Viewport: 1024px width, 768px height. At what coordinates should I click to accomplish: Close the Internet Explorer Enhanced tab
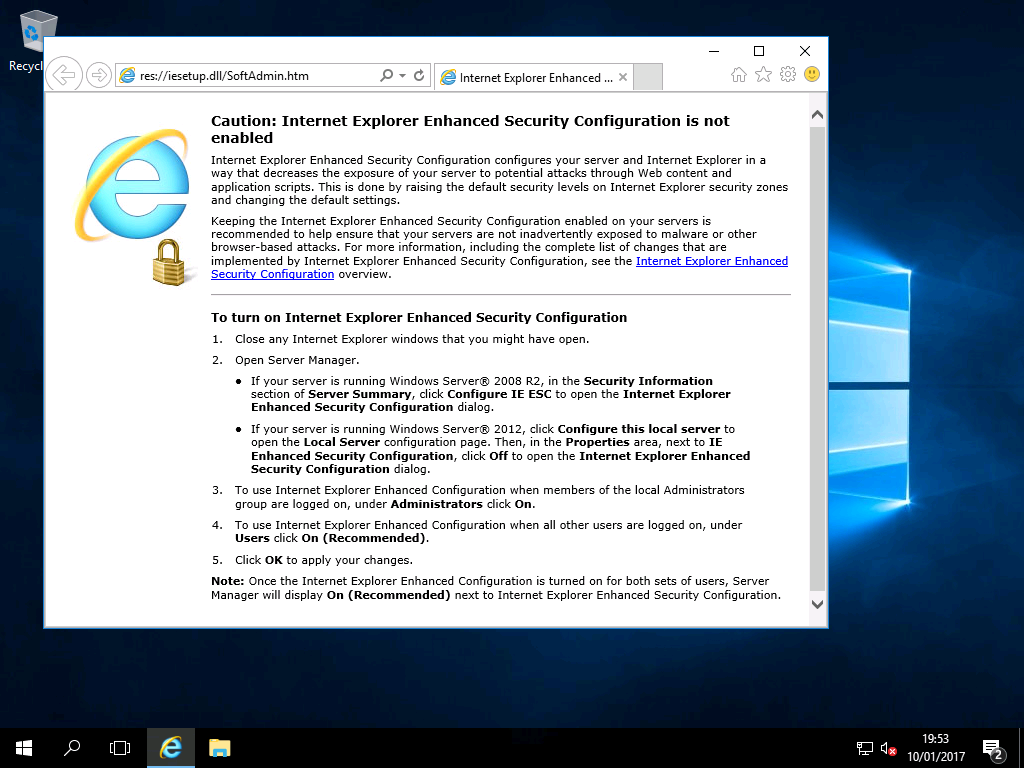click(622, 77)
